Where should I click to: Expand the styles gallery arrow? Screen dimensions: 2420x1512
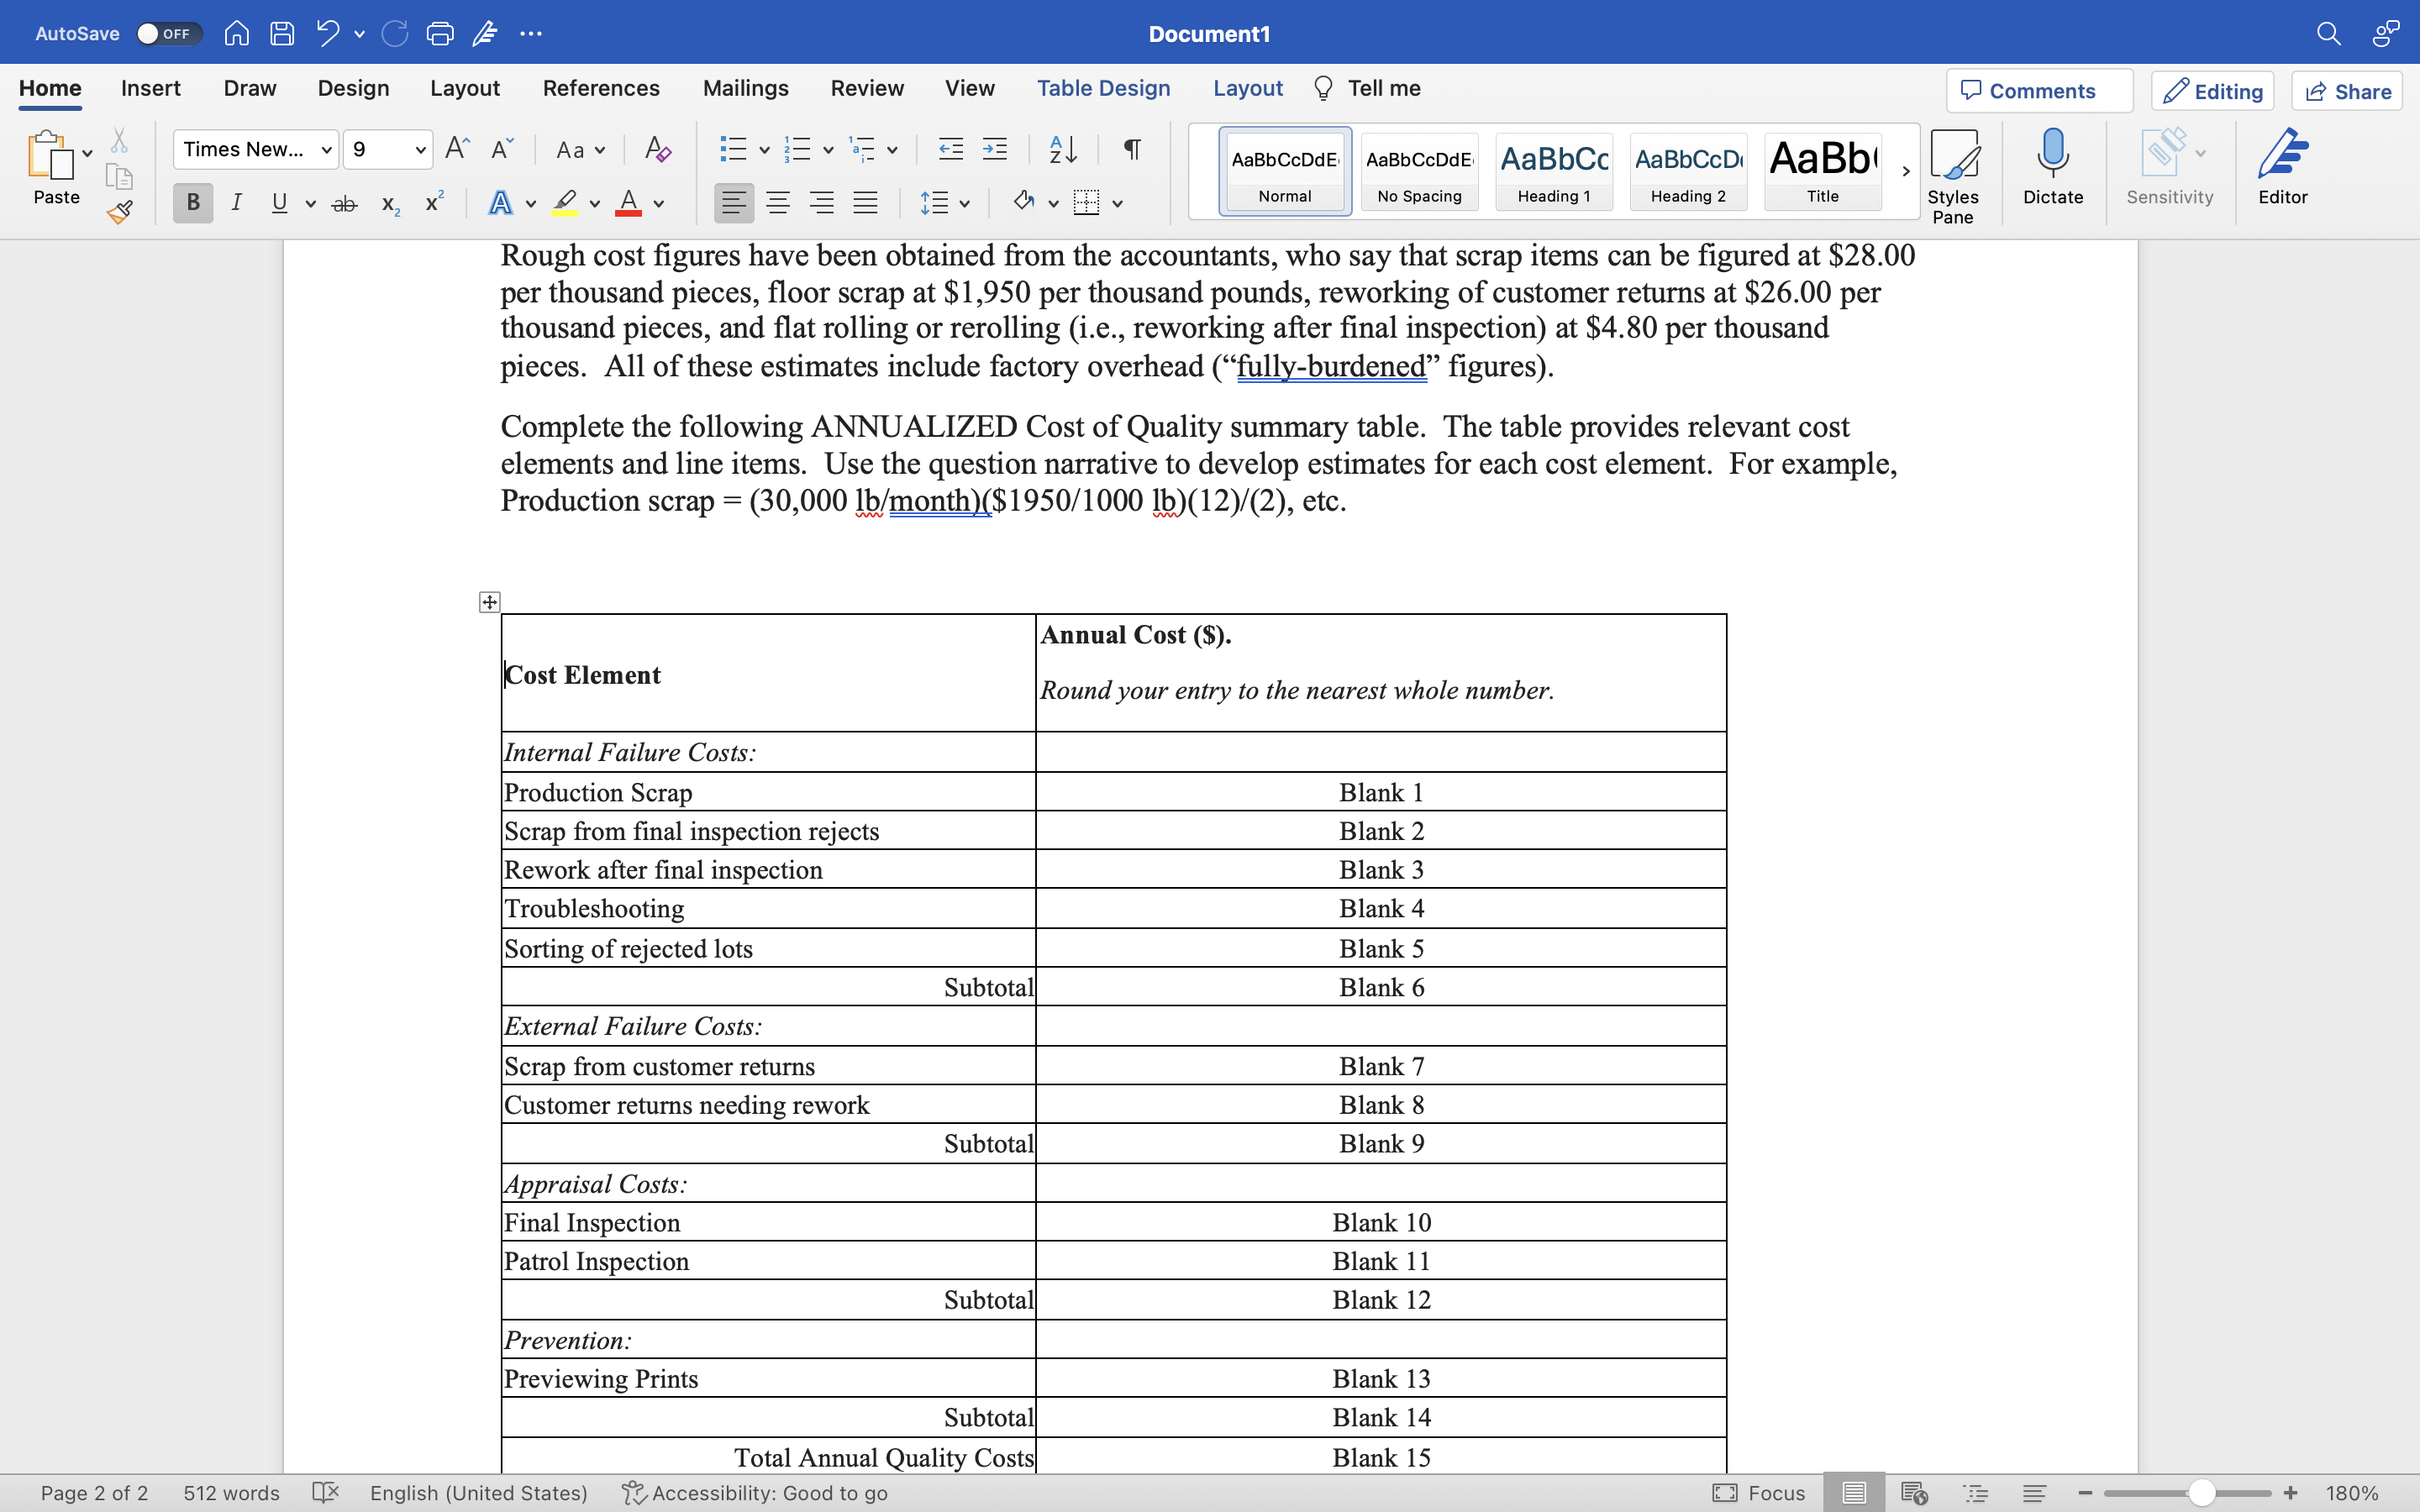(x=1905, y=171)
